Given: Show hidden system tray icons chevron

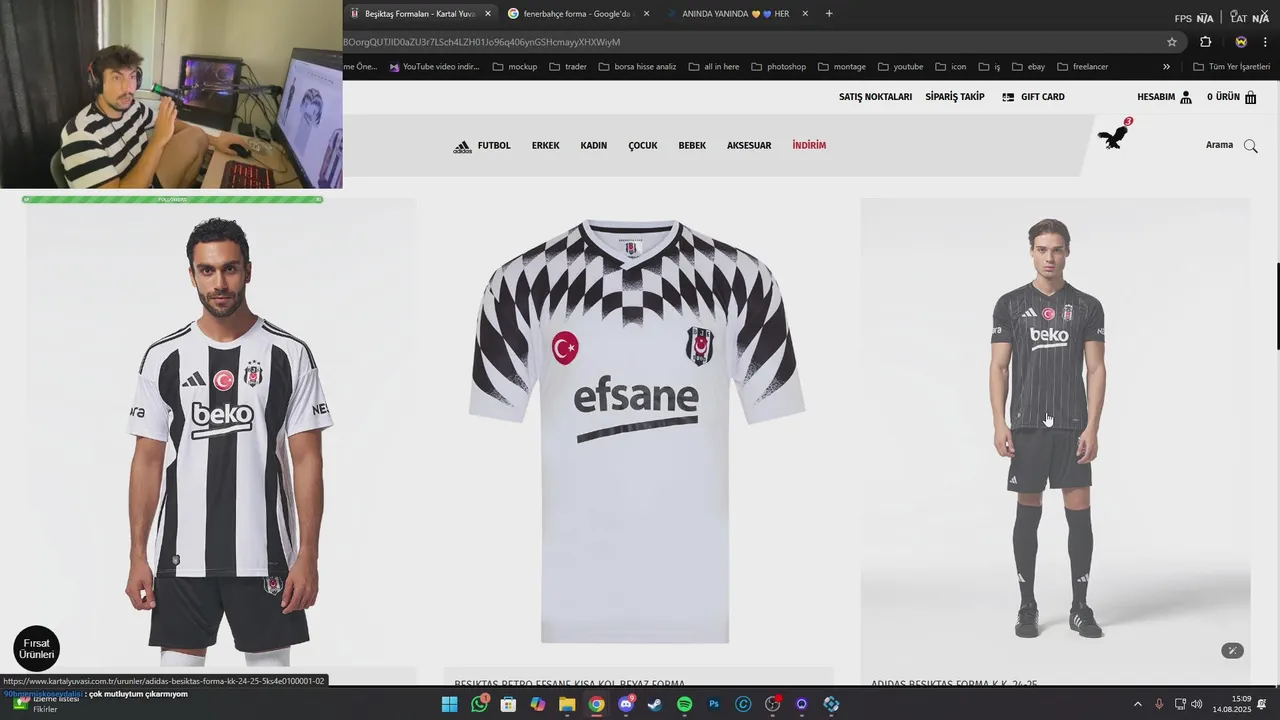Looking at the screenshot, I should pyautogui.click(x=1137, y=704).
